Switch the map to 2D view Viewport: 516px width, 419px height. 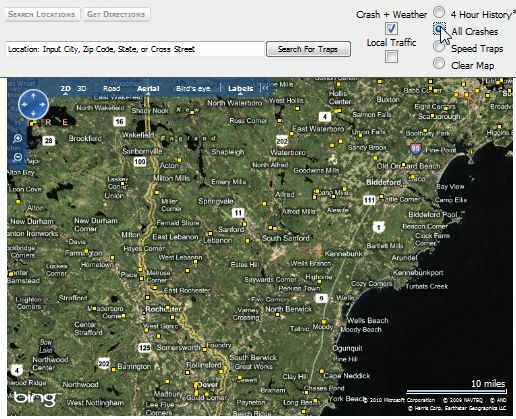(65, 88)
